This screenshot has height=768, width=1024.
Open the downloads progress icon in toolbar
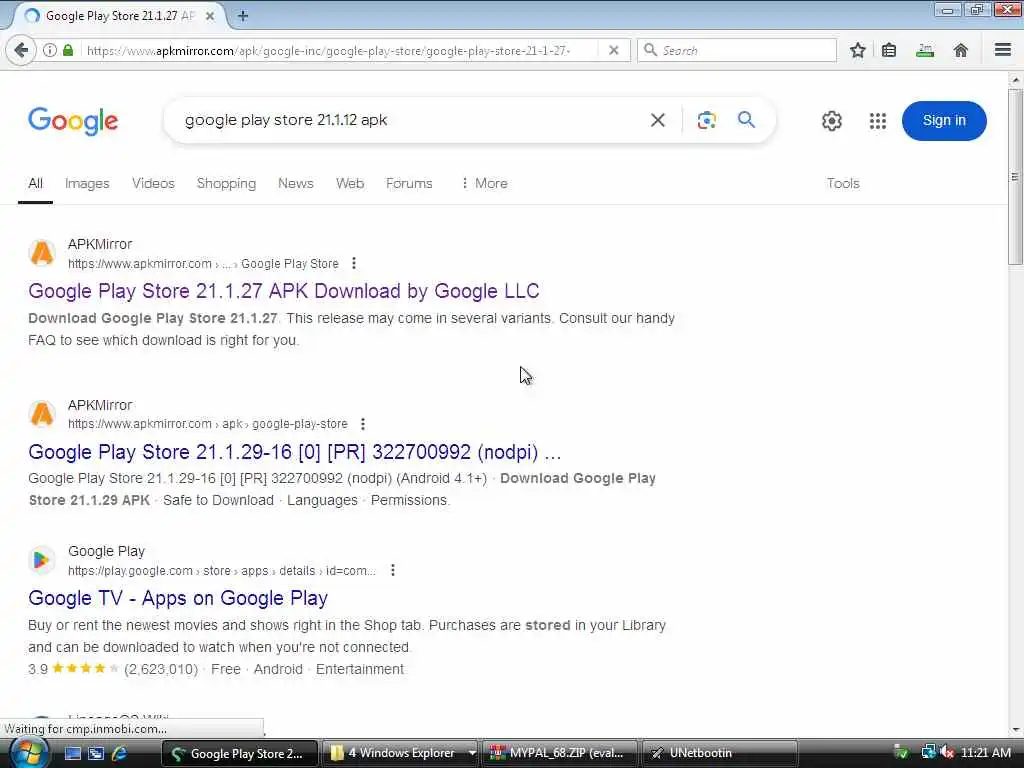(x=925, y=50)
